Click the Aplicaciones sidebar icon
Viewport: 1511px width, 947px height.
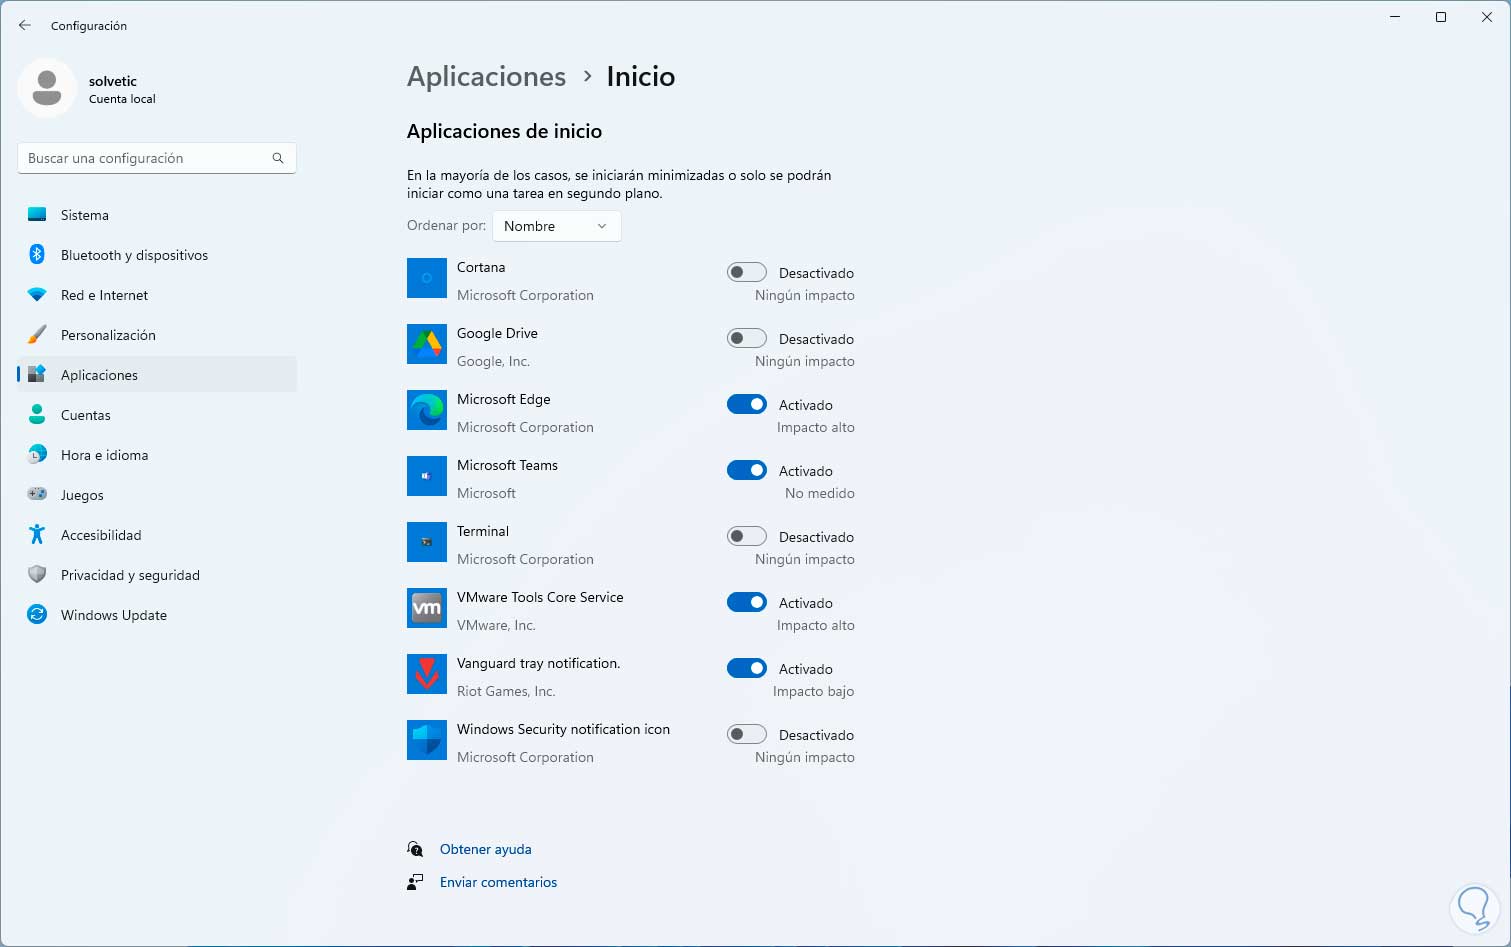click(37, 375)
